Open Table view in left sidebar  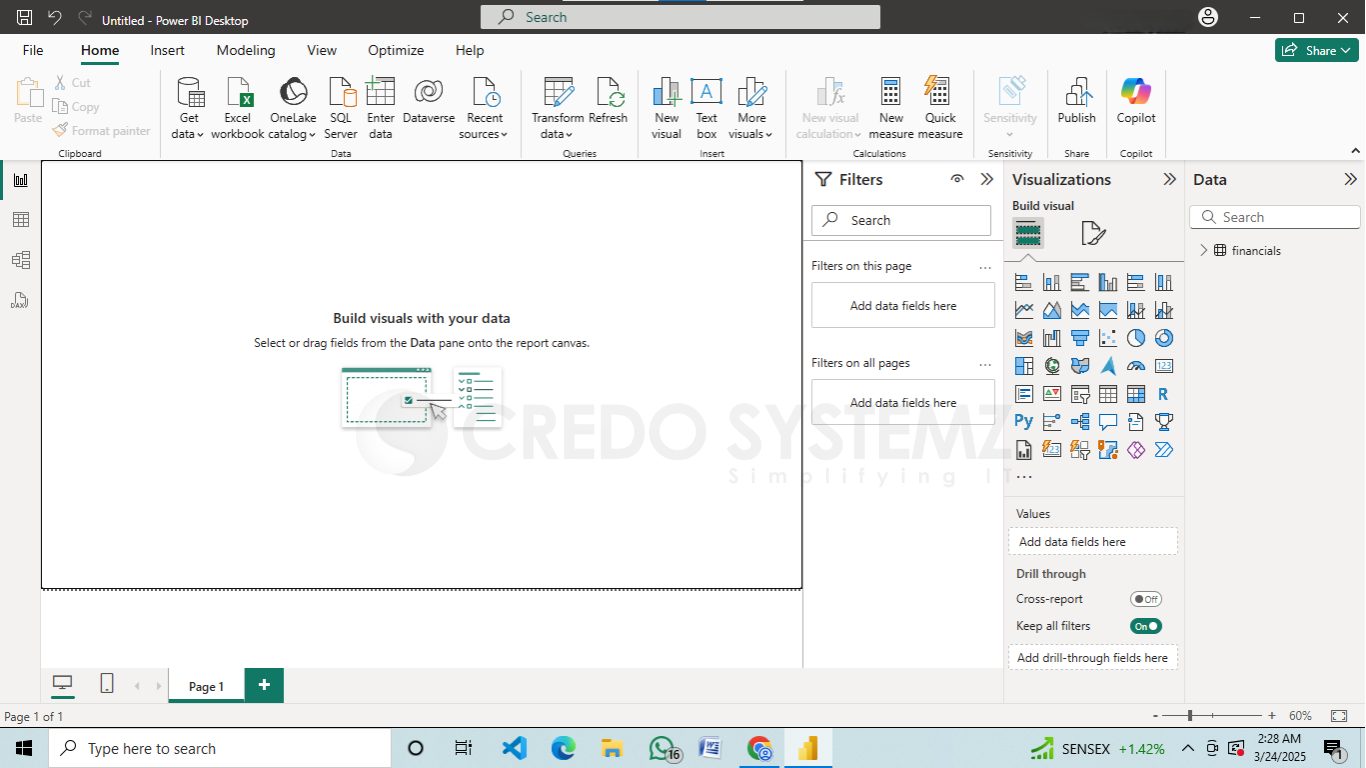(20, 220)
